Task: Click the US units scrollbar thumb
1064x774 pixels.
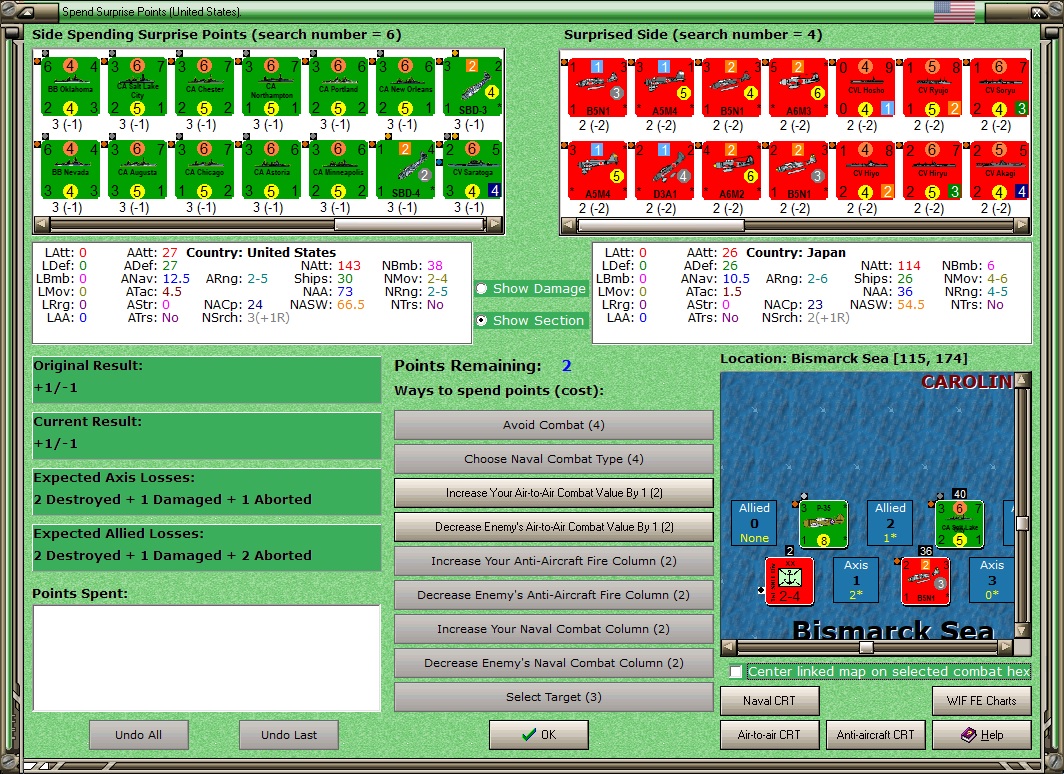Action: click(x=410, y=224)
